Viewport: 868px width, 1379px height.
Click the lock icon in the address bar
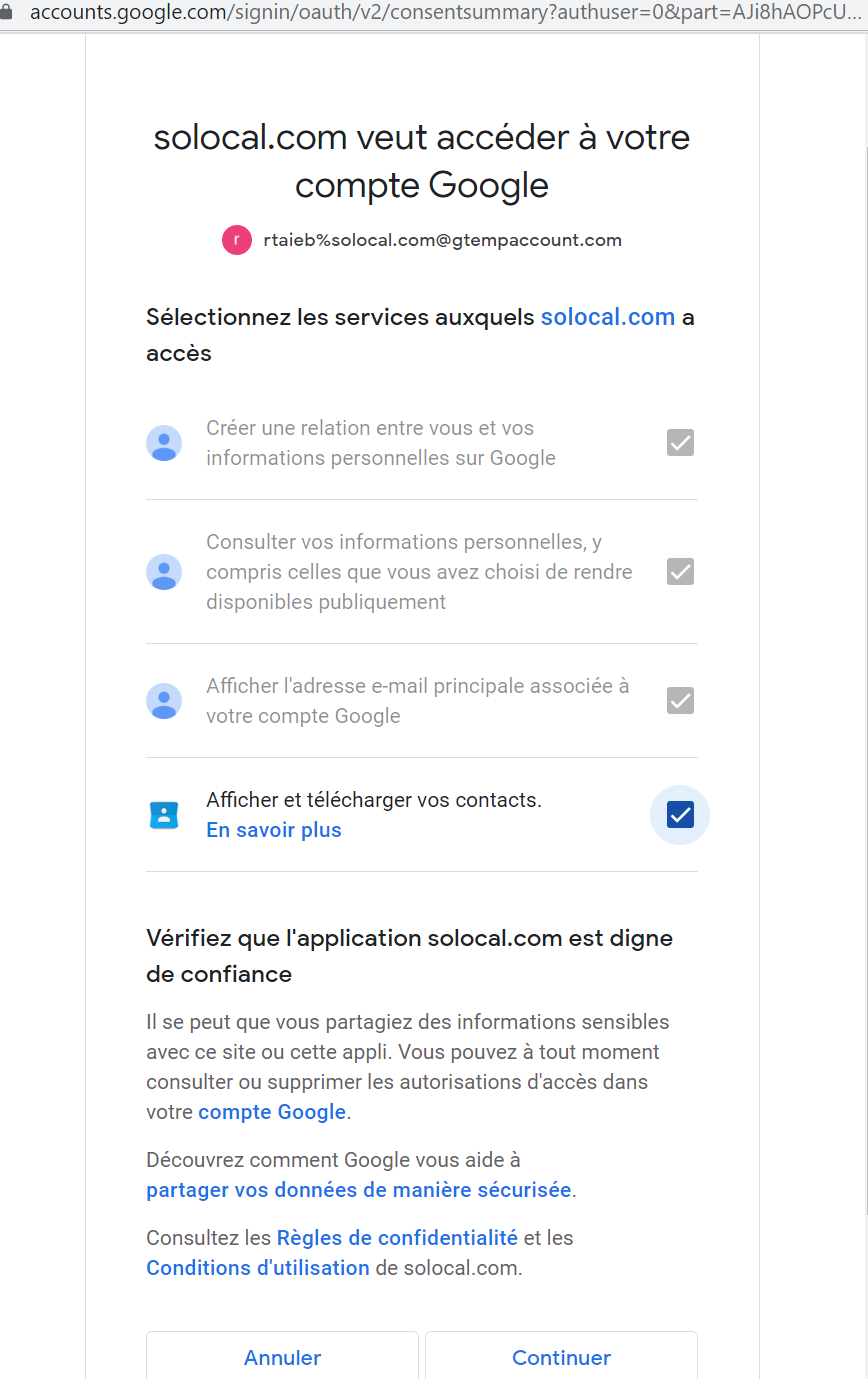coord(6,14)
